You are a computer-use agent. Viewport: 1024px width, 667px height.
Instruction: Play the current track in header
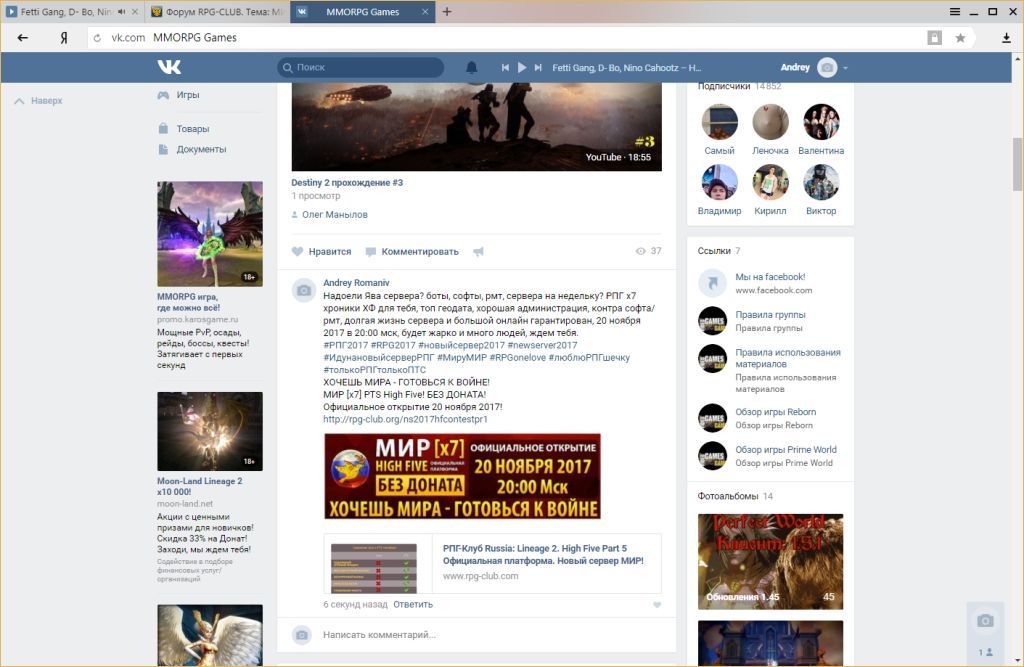tap(522, 67)
